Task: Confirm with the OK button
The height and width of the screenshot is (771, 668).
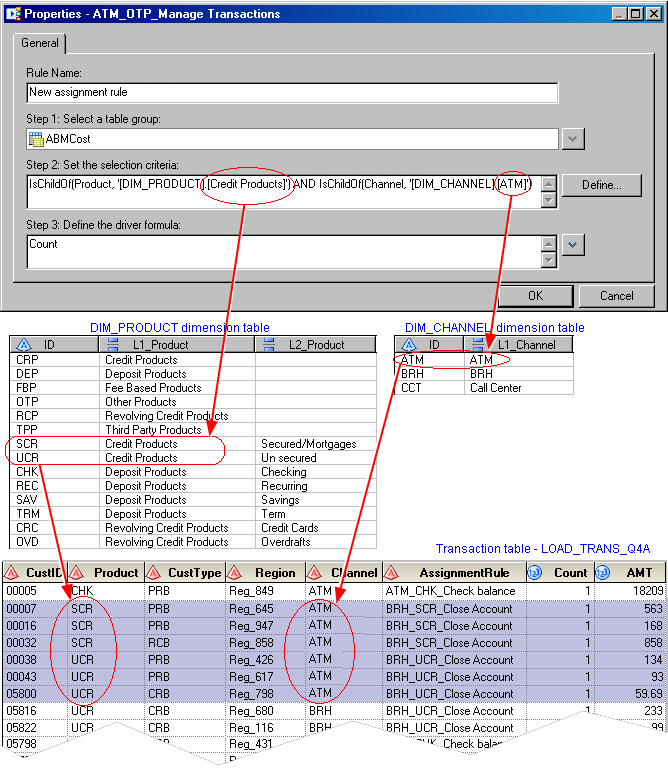Action: [x=535, y=296]
